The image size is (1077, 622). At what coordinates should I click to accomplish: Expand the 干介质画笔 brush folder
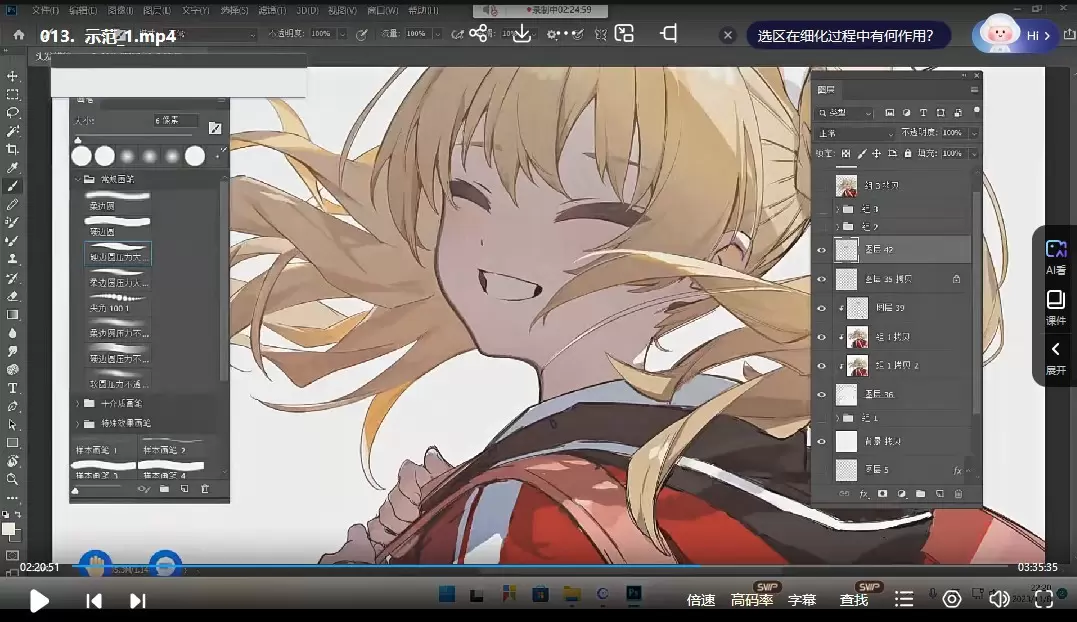[78, 404]
